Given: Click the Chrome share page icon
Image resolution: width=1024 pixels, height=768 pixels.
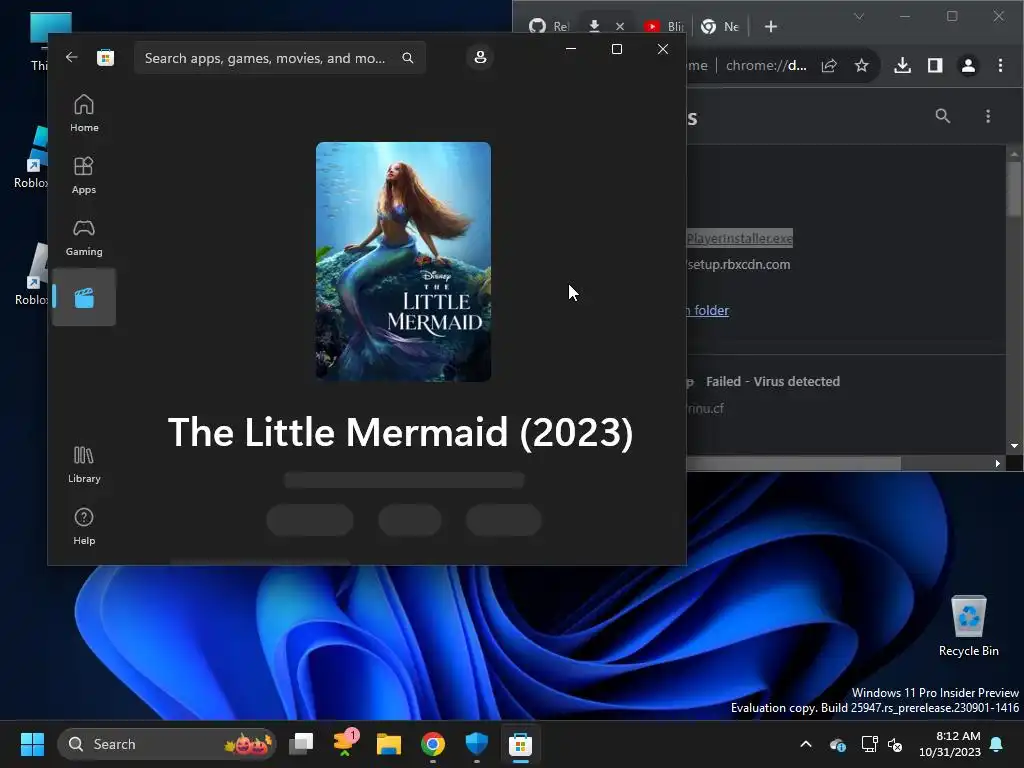Looking at the screenshot, I should coord(829,65).
